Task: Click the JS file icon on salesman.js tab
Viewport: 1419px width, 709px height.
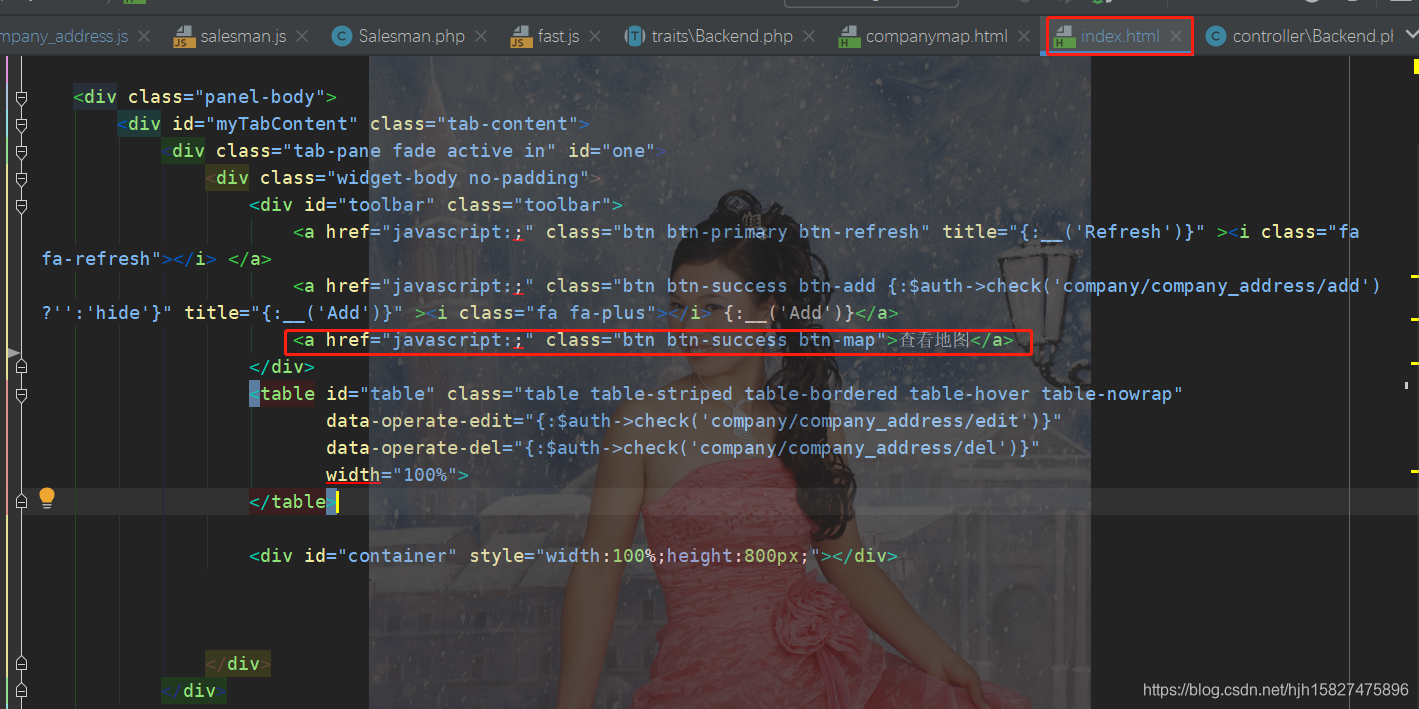Action: [183, 36]
